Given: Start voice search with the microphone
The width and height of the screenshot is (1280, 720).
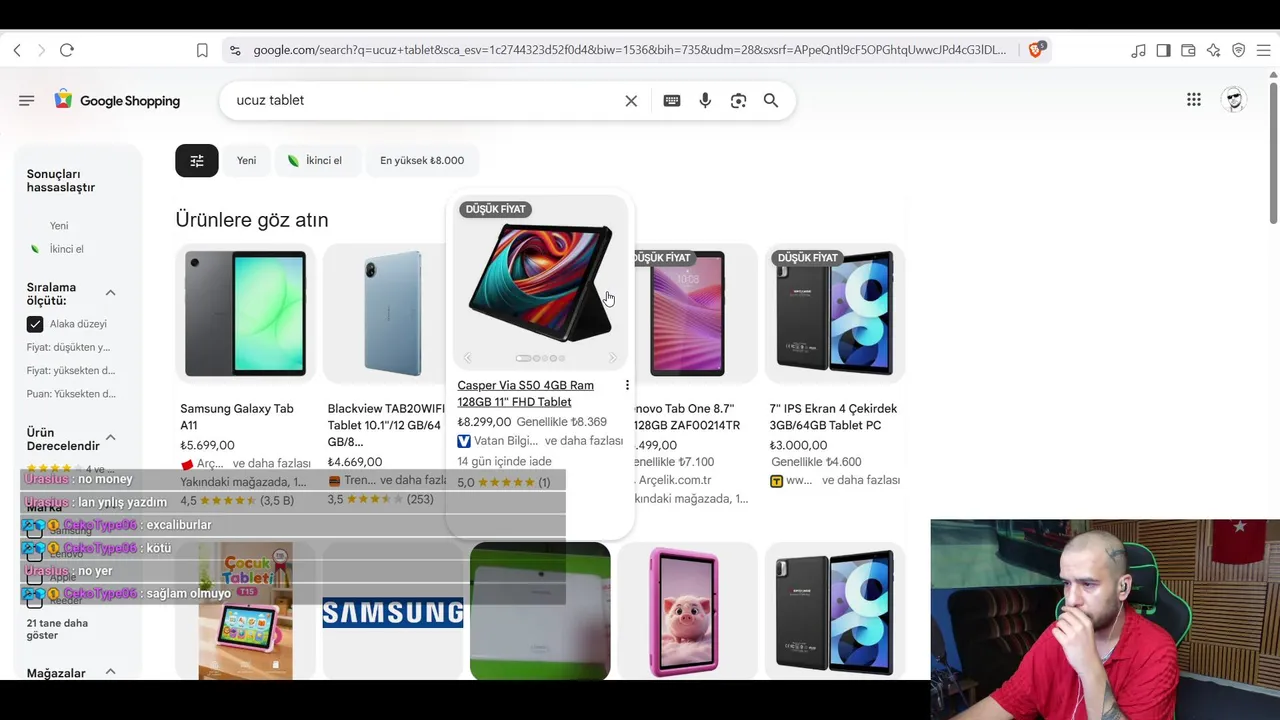Looking at the screenshot, I should pyautogui.click(x=705, y=100).
